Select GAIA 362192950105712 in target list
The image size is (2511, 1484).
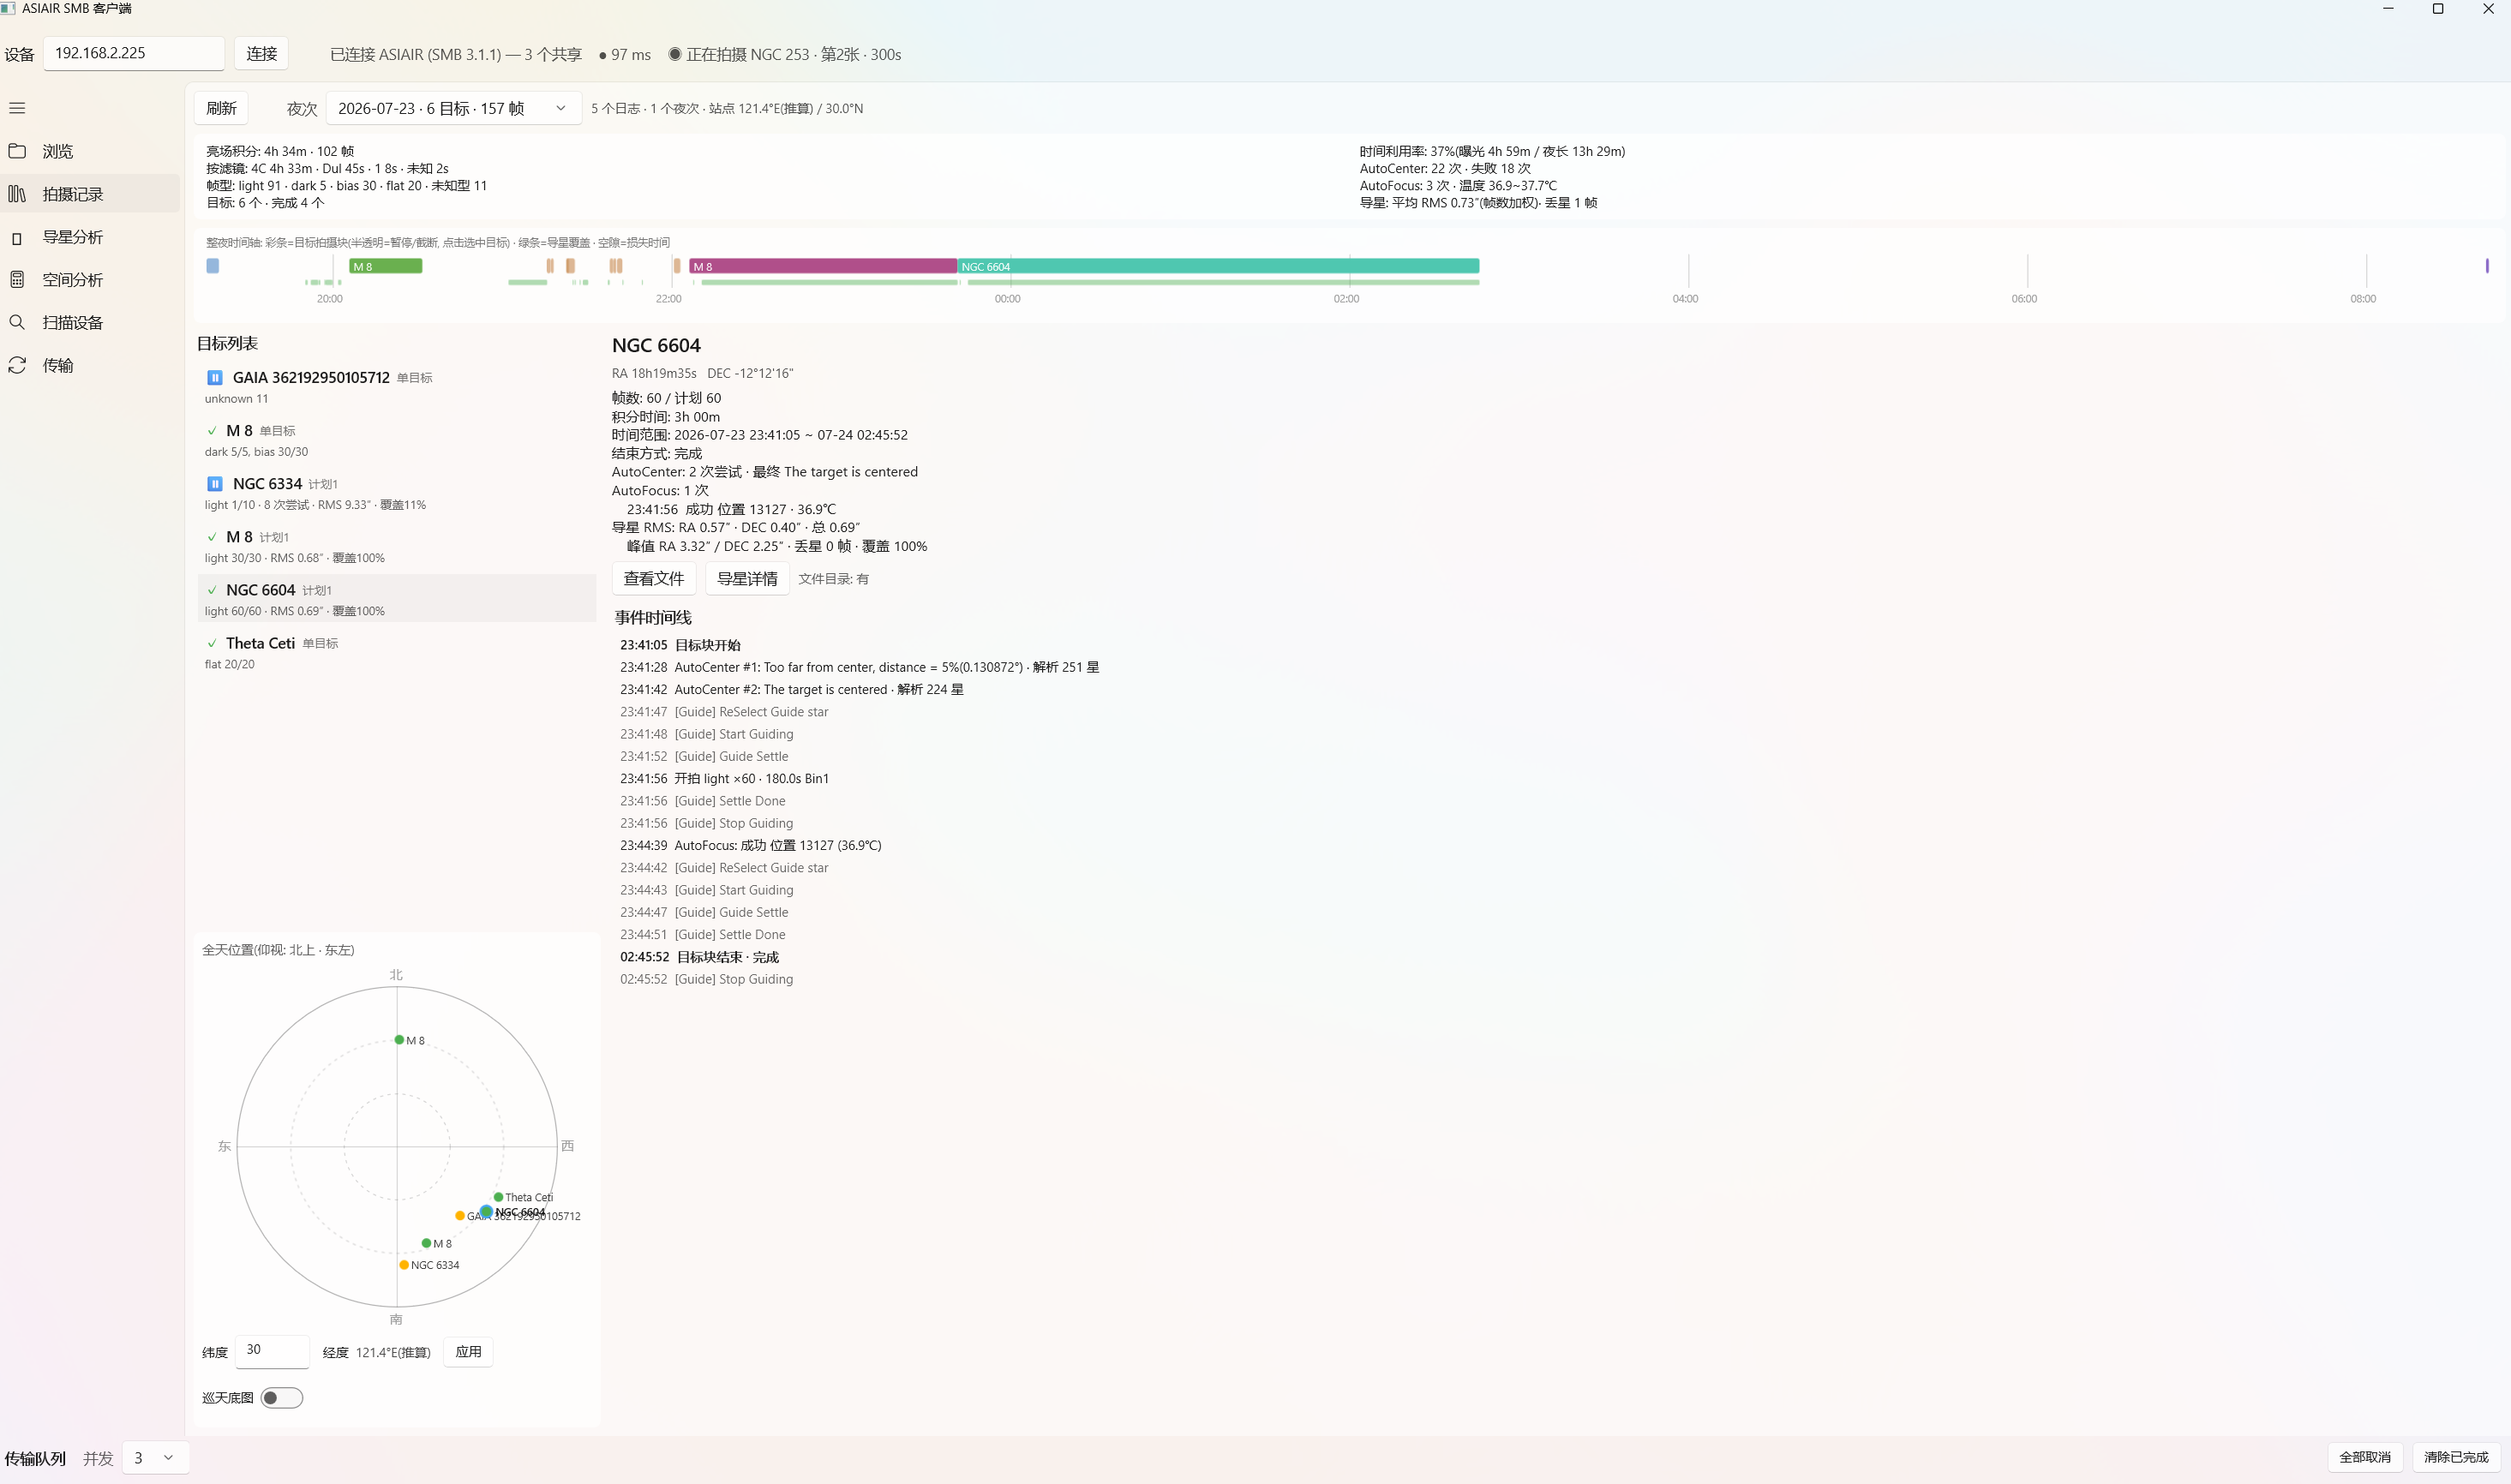tap(397, 387)
